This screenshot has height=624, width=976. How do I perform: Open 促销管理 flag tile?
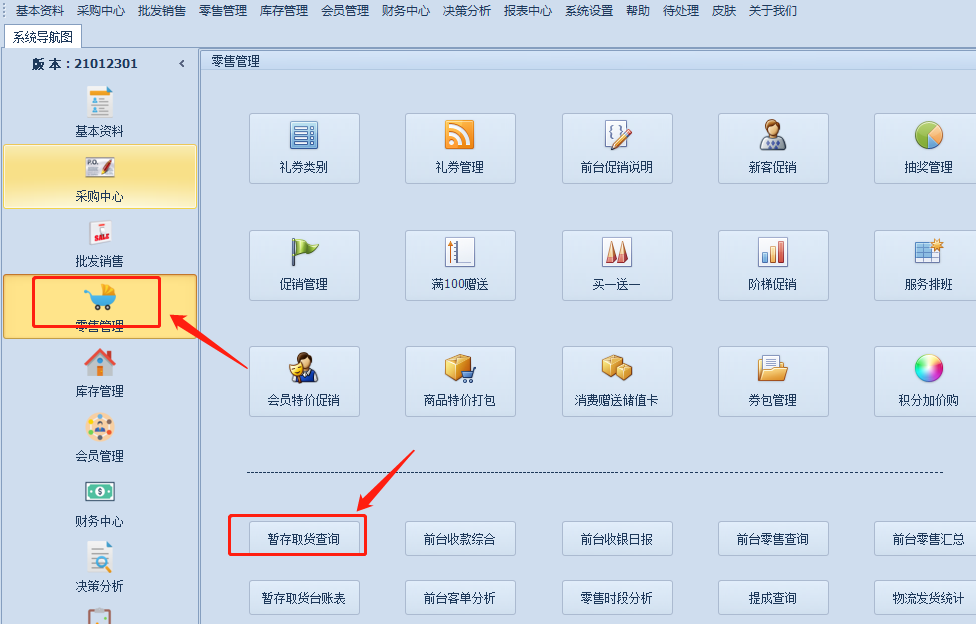pos(304,265)
